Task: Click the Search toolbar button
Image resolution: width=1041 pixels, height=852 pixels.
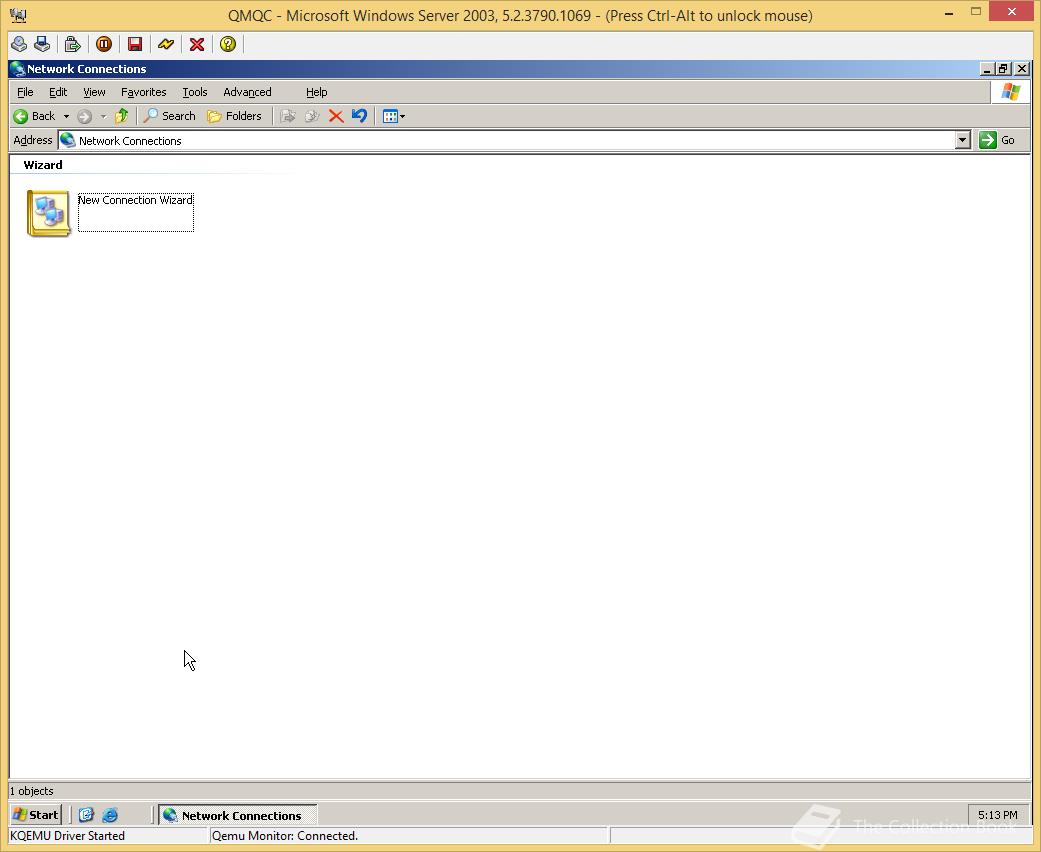Action: (x=170, y=116)
